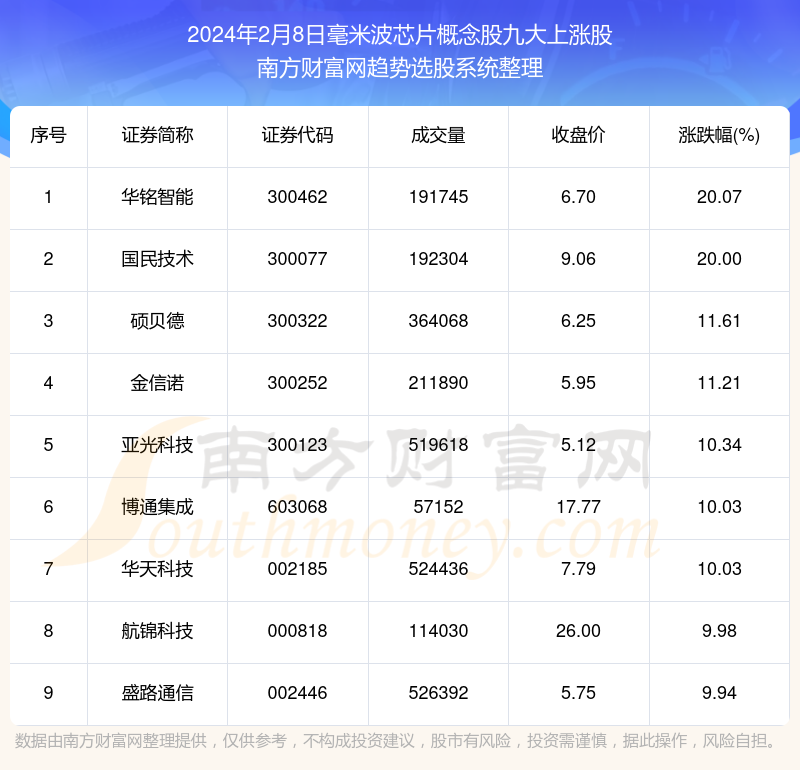
Task: Click the 证券简称 column header
Action: point(157,135)
